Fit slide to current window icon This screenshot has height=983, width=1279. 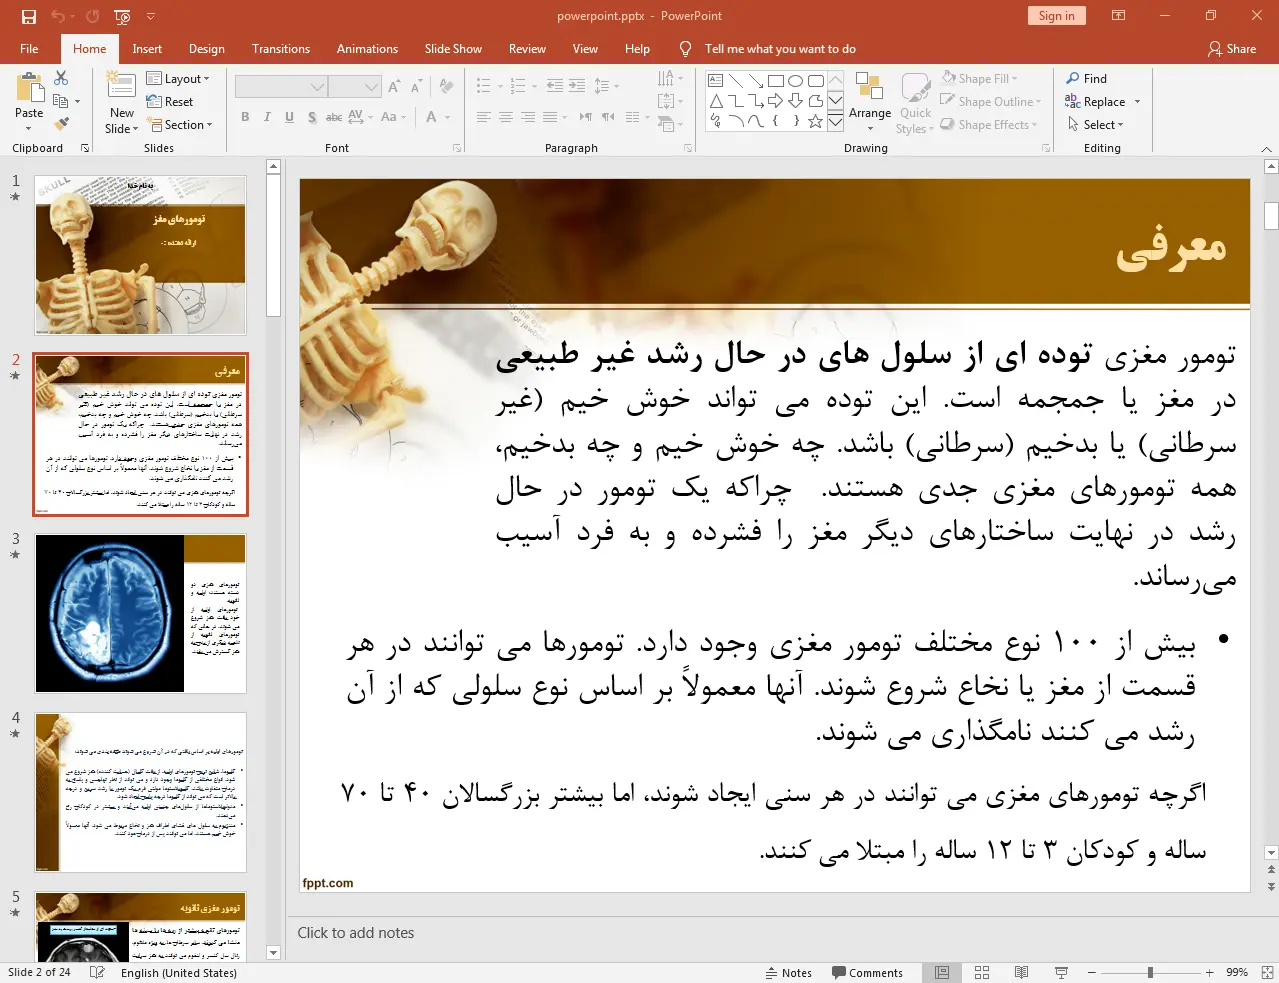1268,972
